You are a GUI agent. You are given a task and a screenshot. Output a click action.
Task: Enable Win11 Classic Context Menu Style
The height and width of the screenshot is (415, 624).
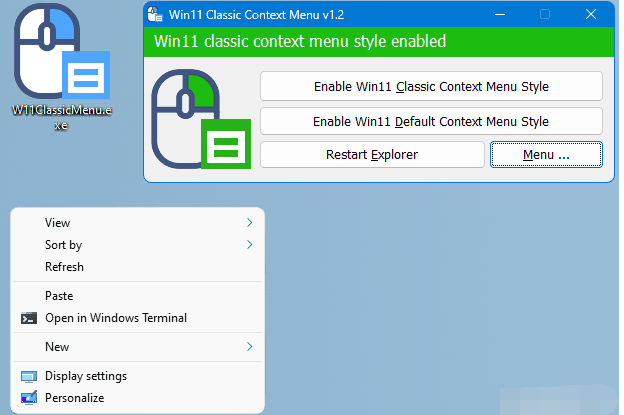(x=431, y=86)
